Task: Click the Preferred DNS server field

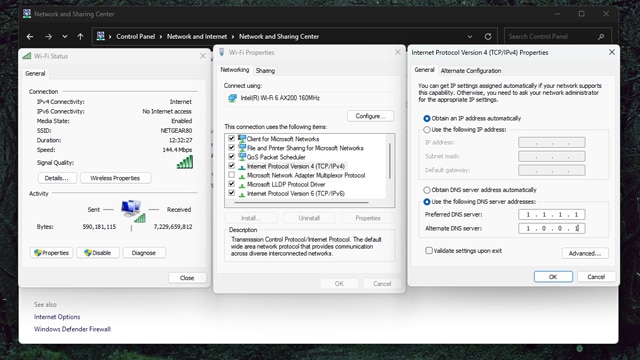Action: coord(552,214)
